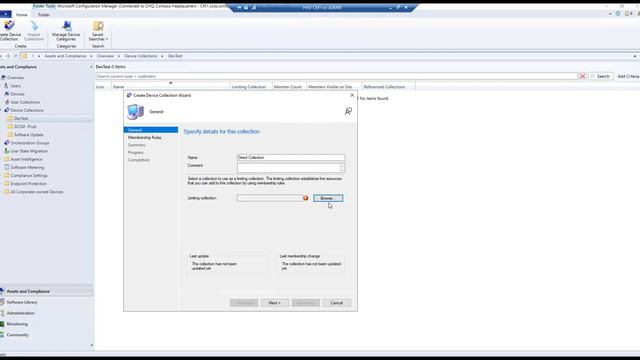Switch to the Home ribbon tab
This screenshot has height=360, width=640.
[x=22, y=15]
